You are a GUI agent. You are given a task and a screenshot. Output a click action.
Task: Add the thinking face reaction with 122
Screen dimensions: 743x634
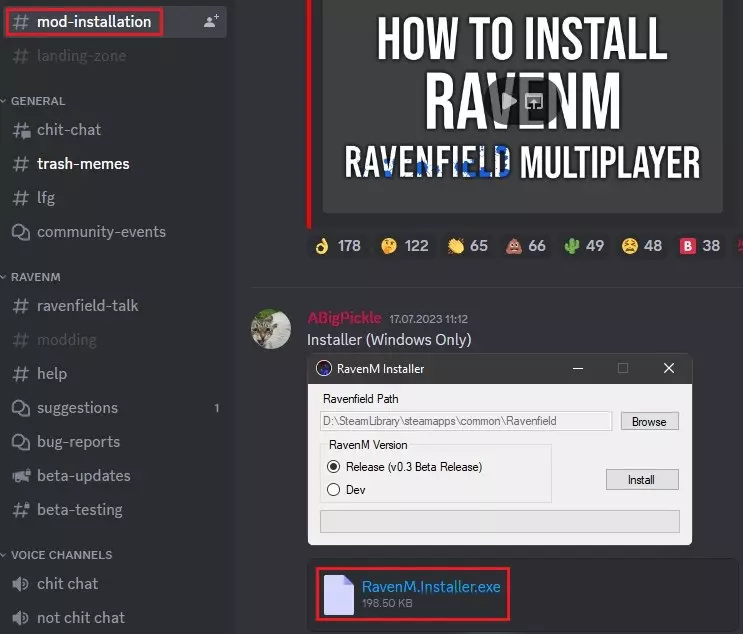click(404, 246)
